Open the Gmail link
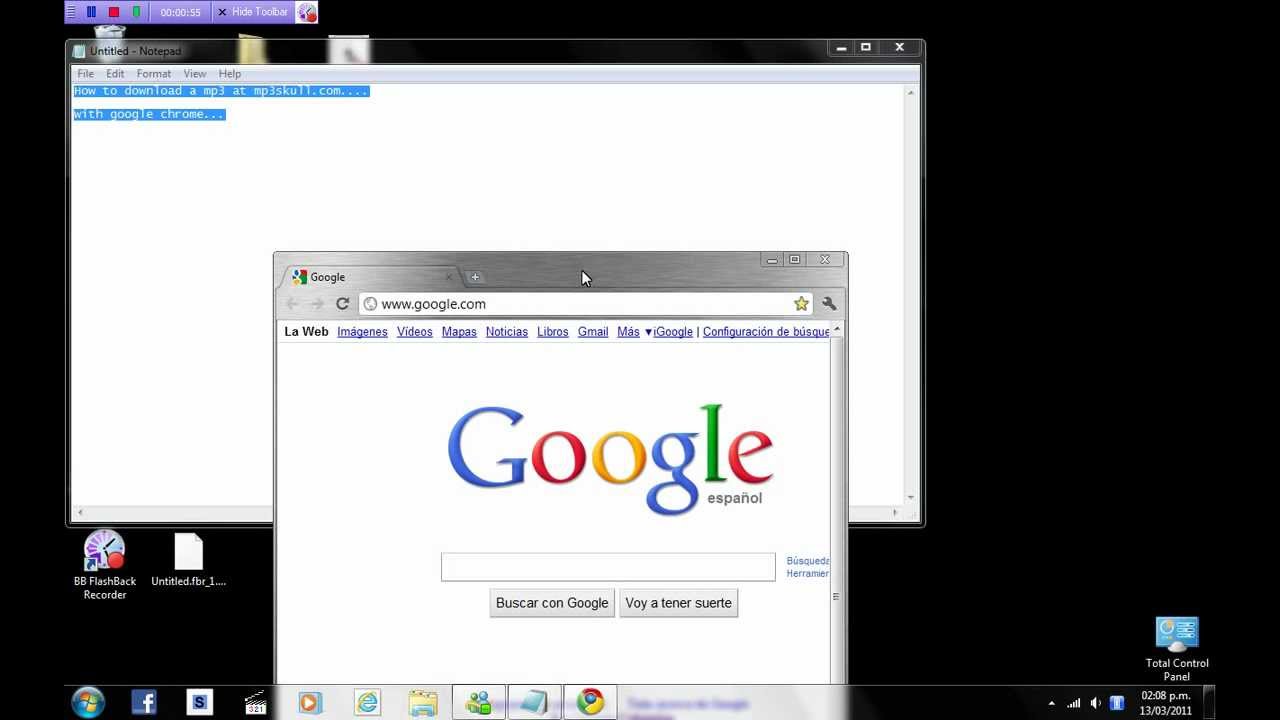 [x=593, y=332]
